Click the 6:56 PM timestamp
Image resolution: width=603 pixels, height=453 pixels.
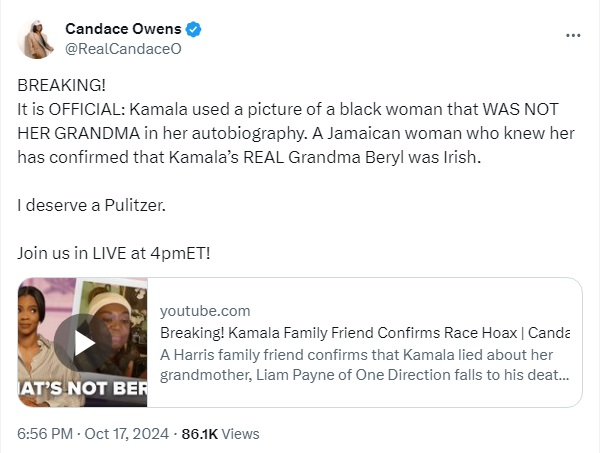tap(45, 434)
